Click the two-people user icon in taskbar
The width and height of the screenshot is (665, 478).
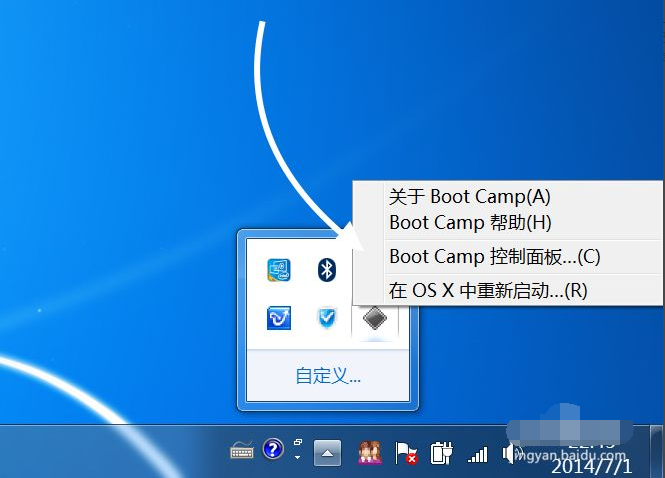point(369,453)
